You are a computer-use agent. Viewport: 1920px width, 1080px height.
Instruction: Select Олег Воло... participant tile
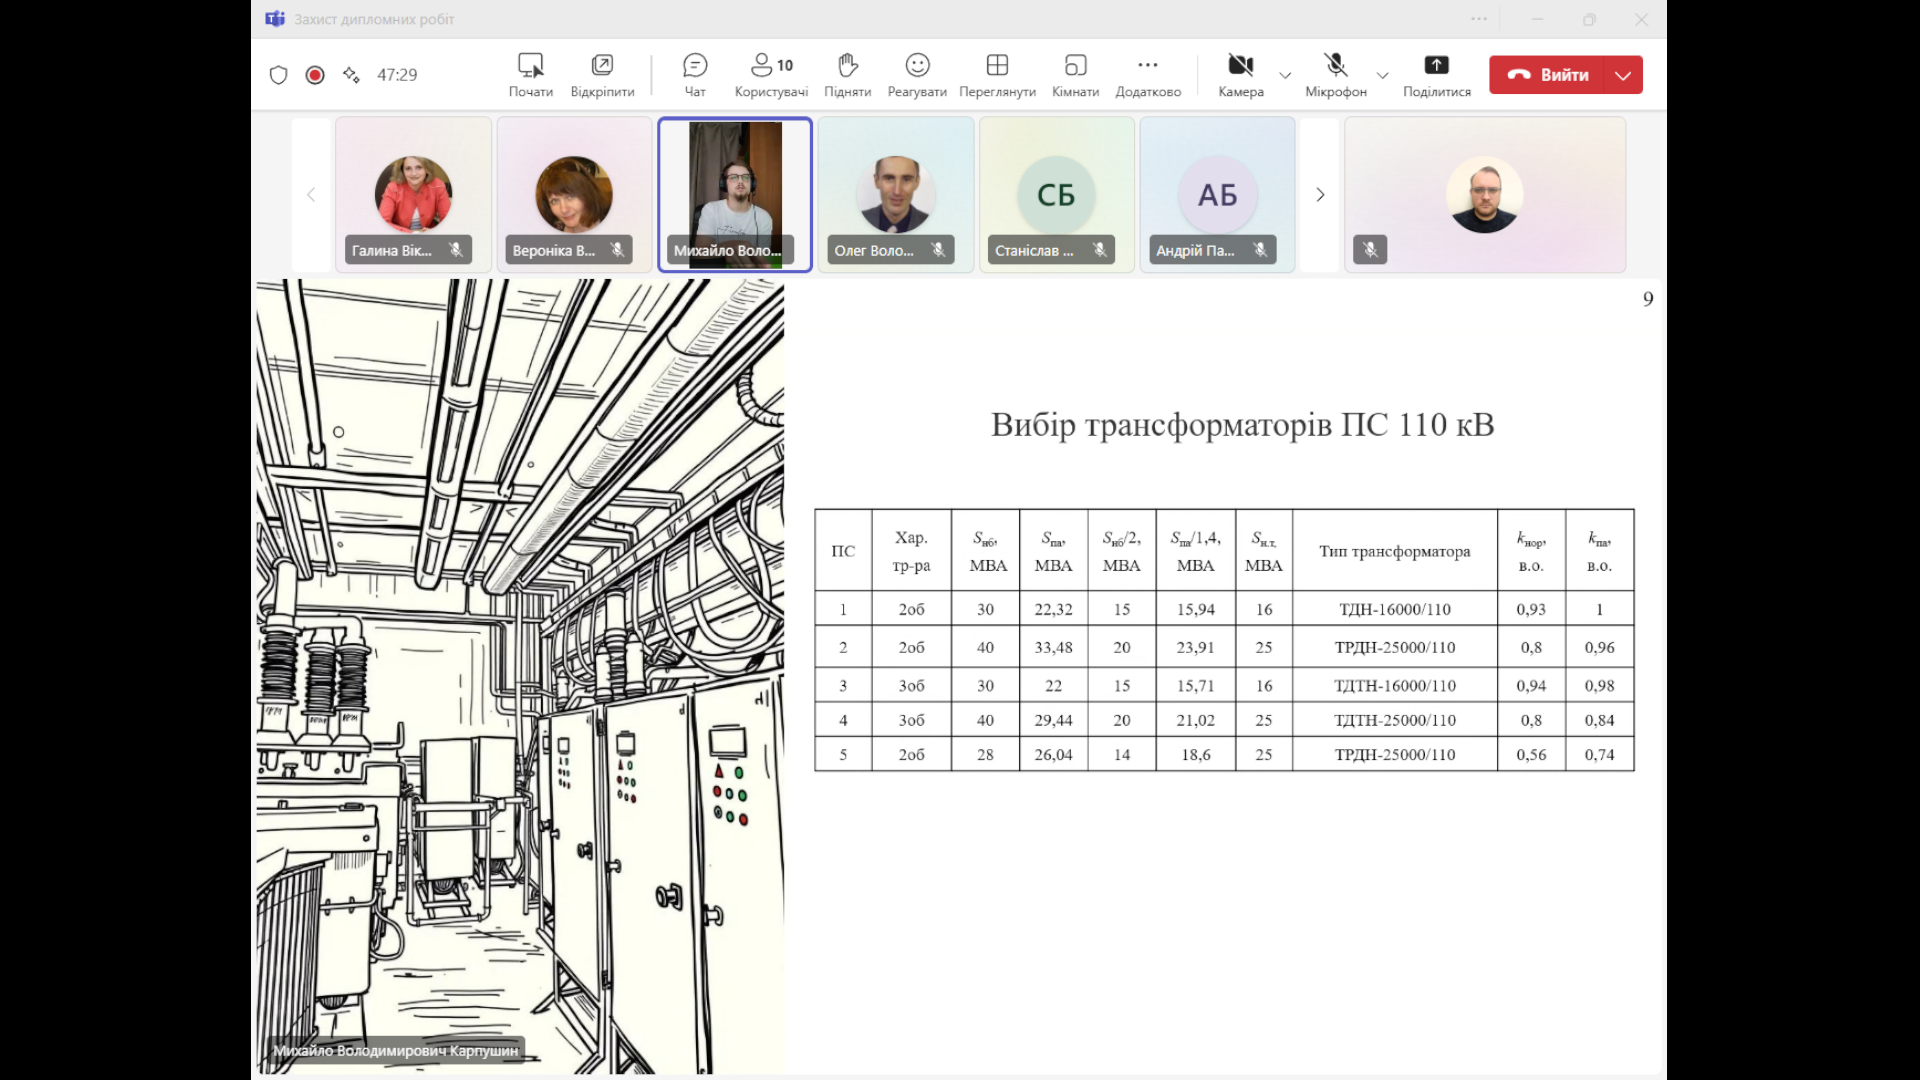tap(895, 195)
